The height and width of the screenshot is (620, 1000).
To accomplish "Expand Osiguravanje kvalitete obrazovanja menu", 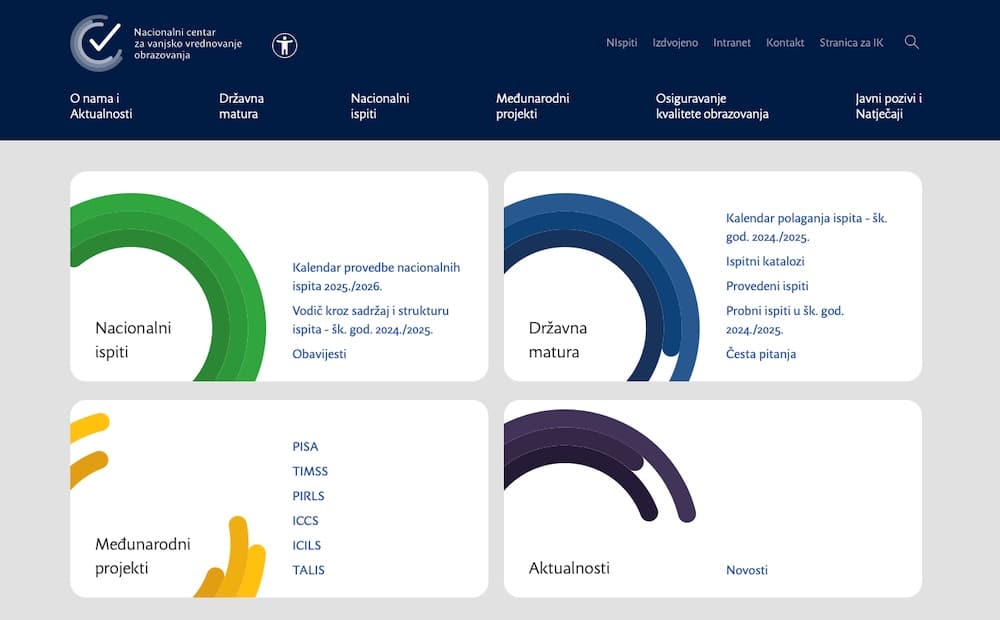I will [x=711, y=106].
